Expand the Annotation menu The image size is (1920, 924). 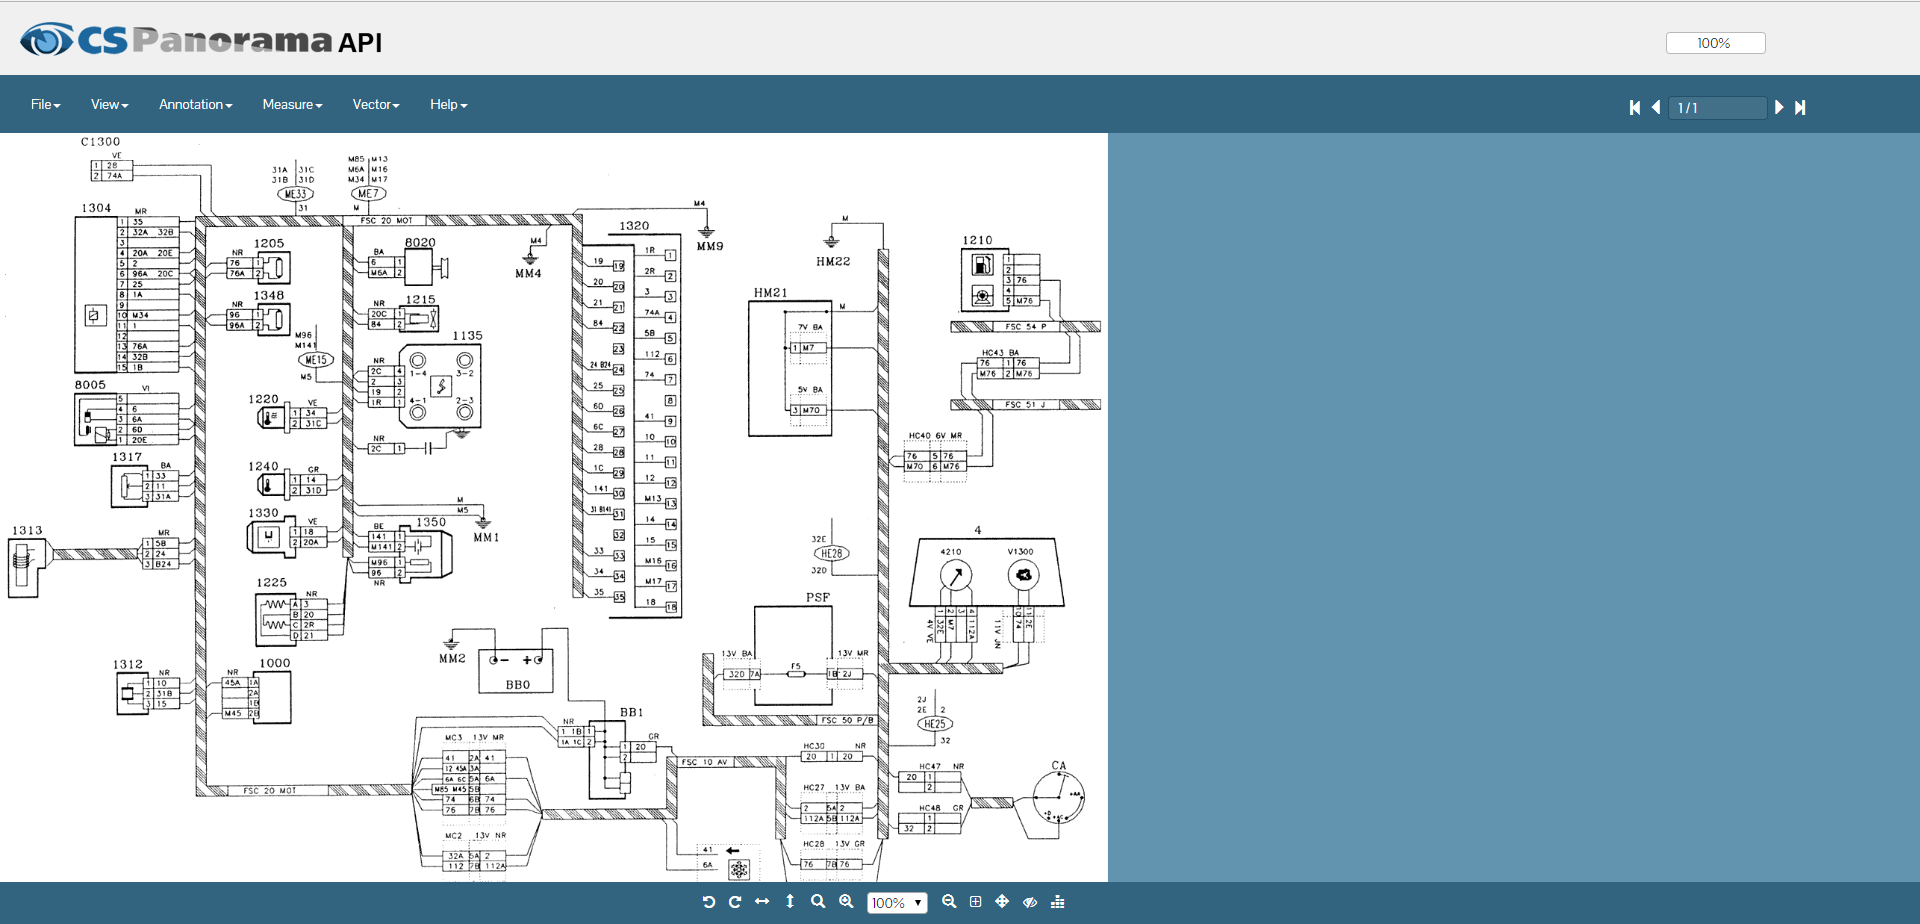click(x=195, y=105)
